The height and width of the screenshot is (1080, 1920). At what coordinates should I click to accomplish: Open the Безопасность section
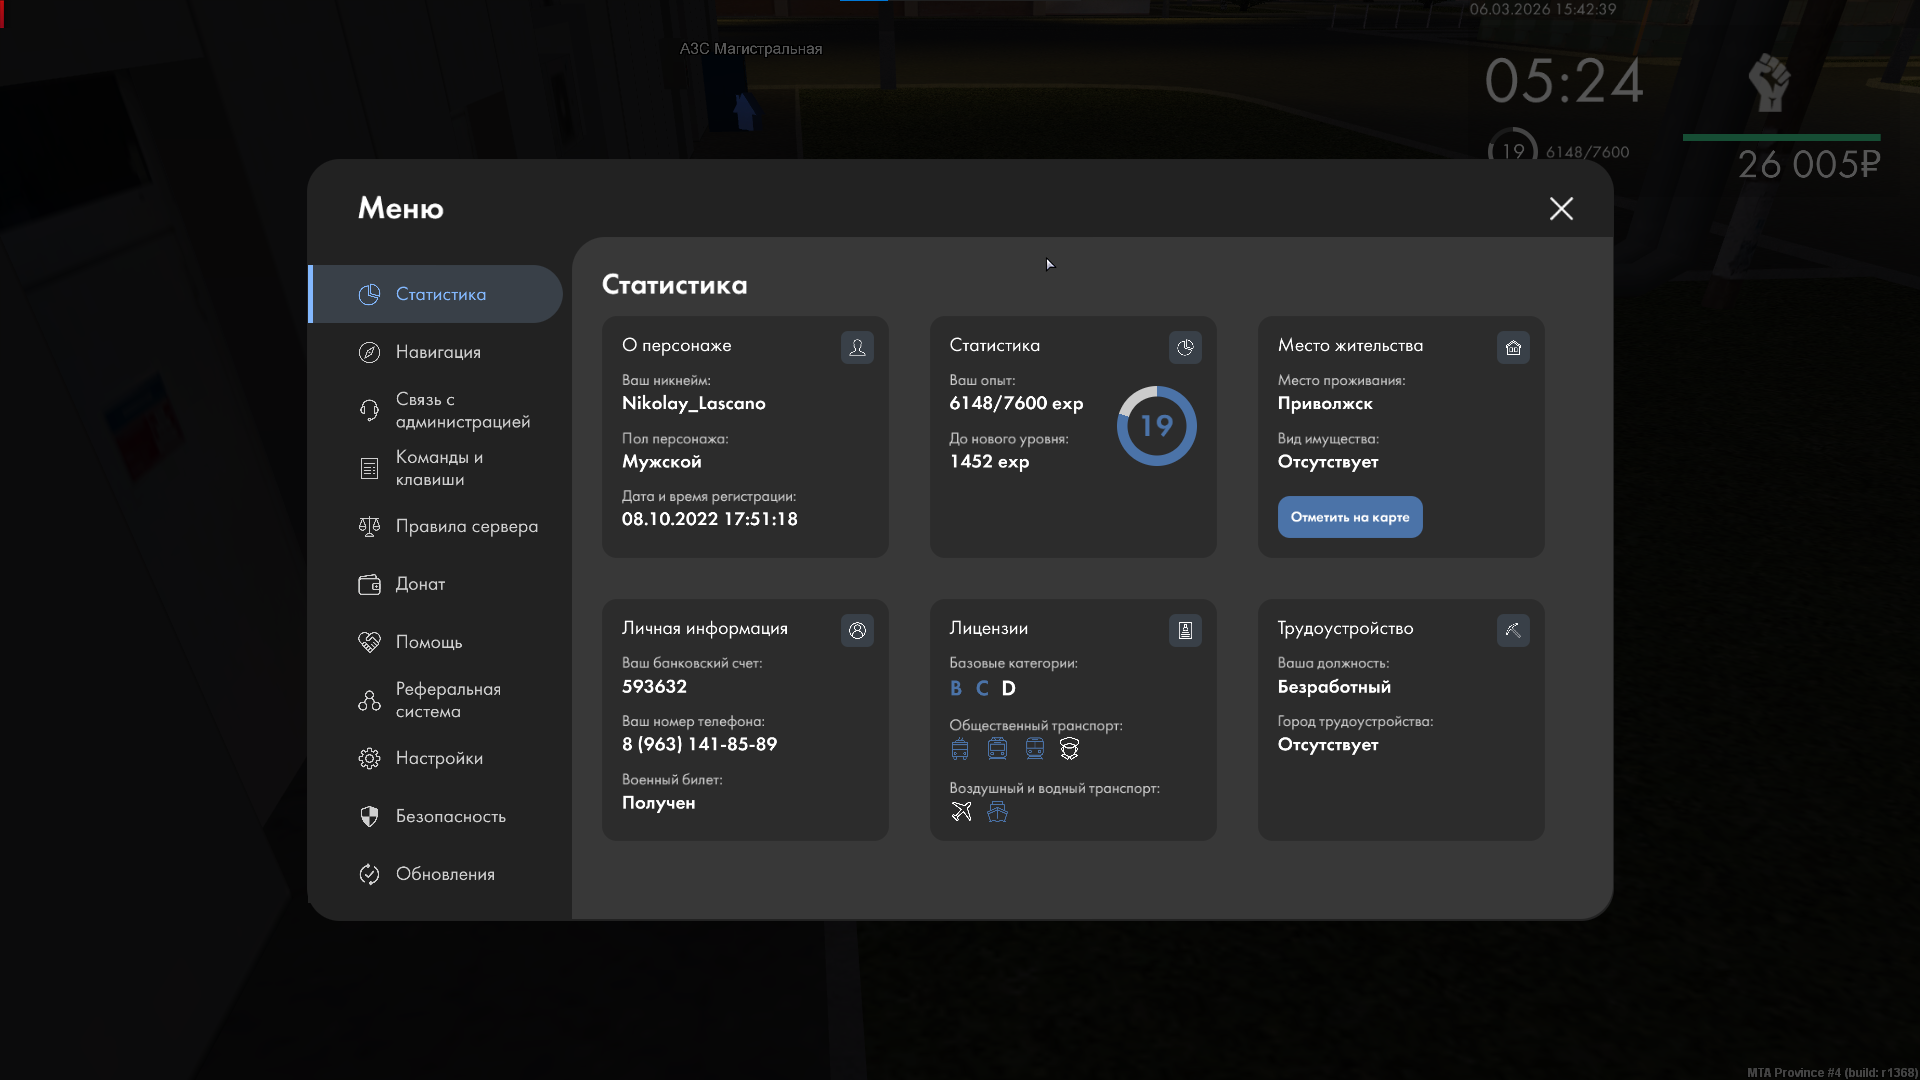click(x=450, y=816)
